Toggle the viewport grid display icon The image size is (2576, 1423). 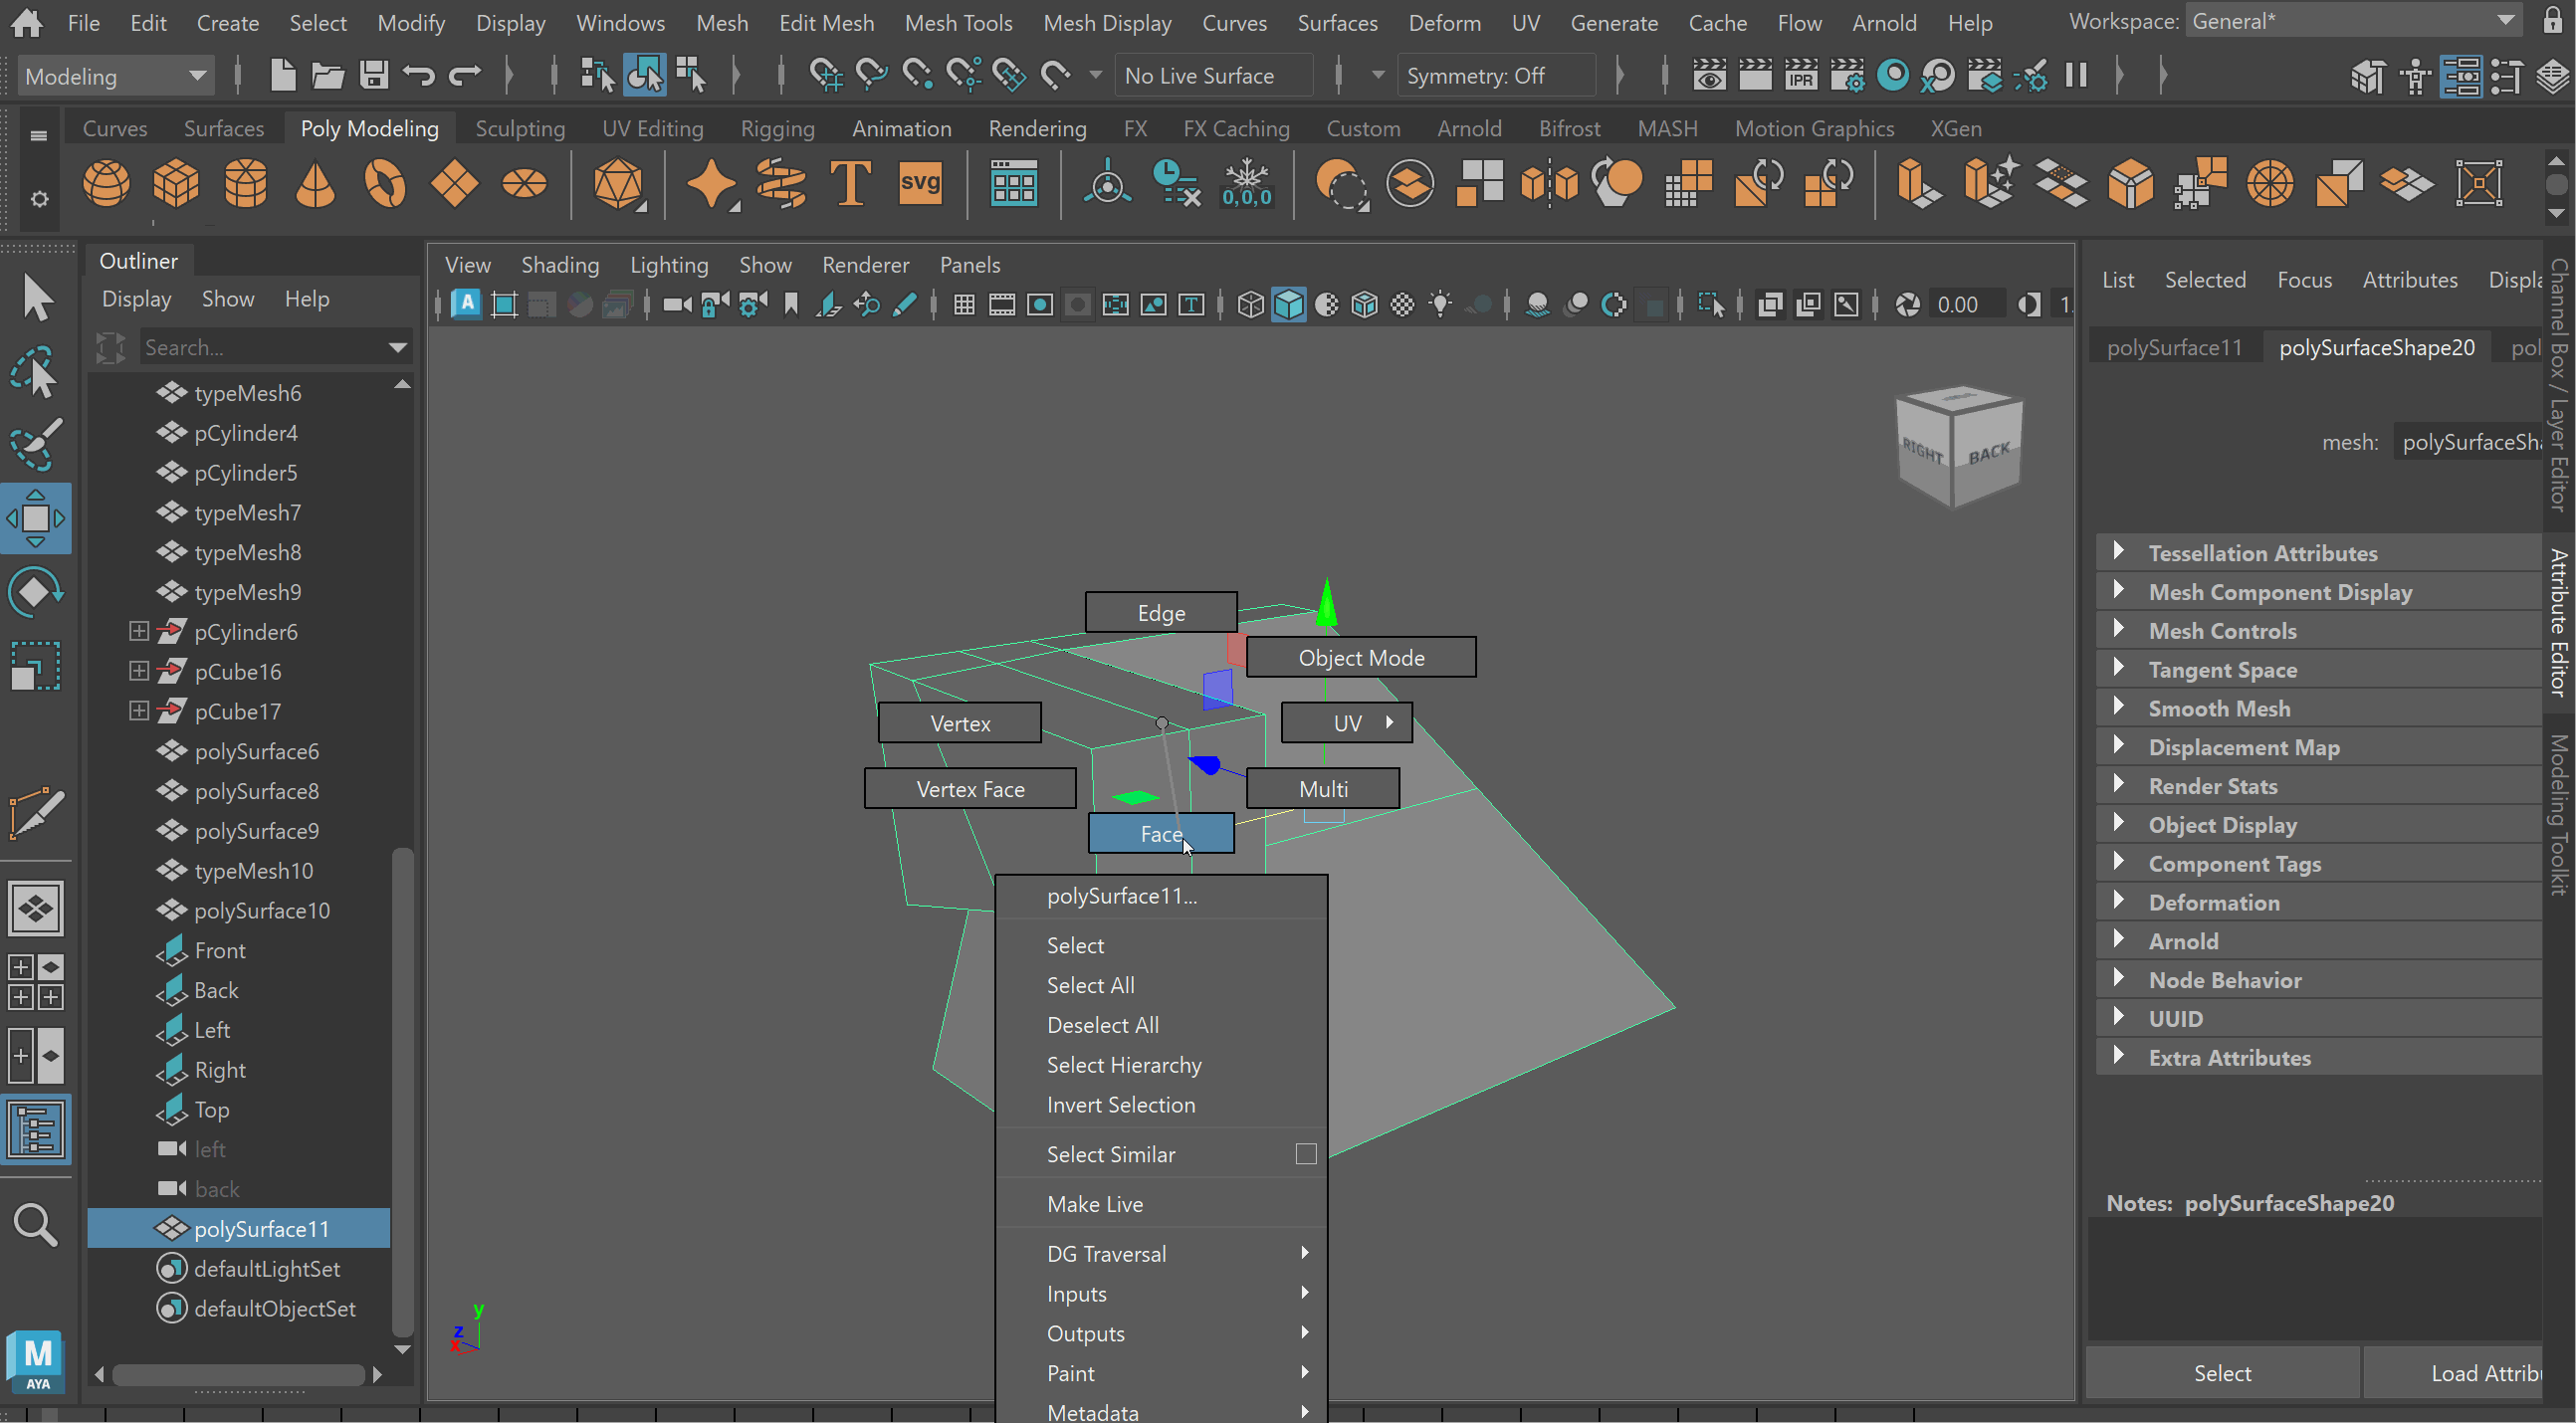click(964, 305)
